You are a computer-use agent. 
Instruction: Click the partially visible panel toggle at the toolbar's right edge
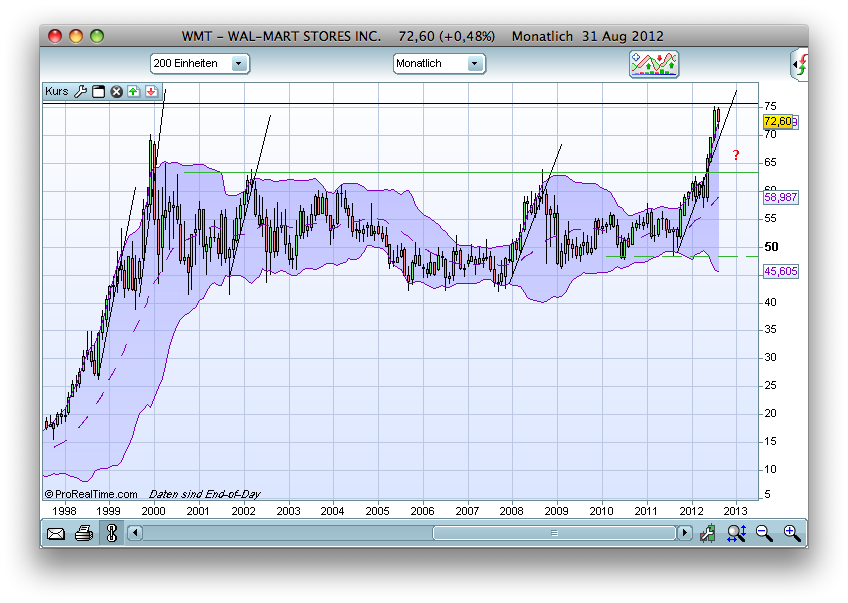(800, 64)
